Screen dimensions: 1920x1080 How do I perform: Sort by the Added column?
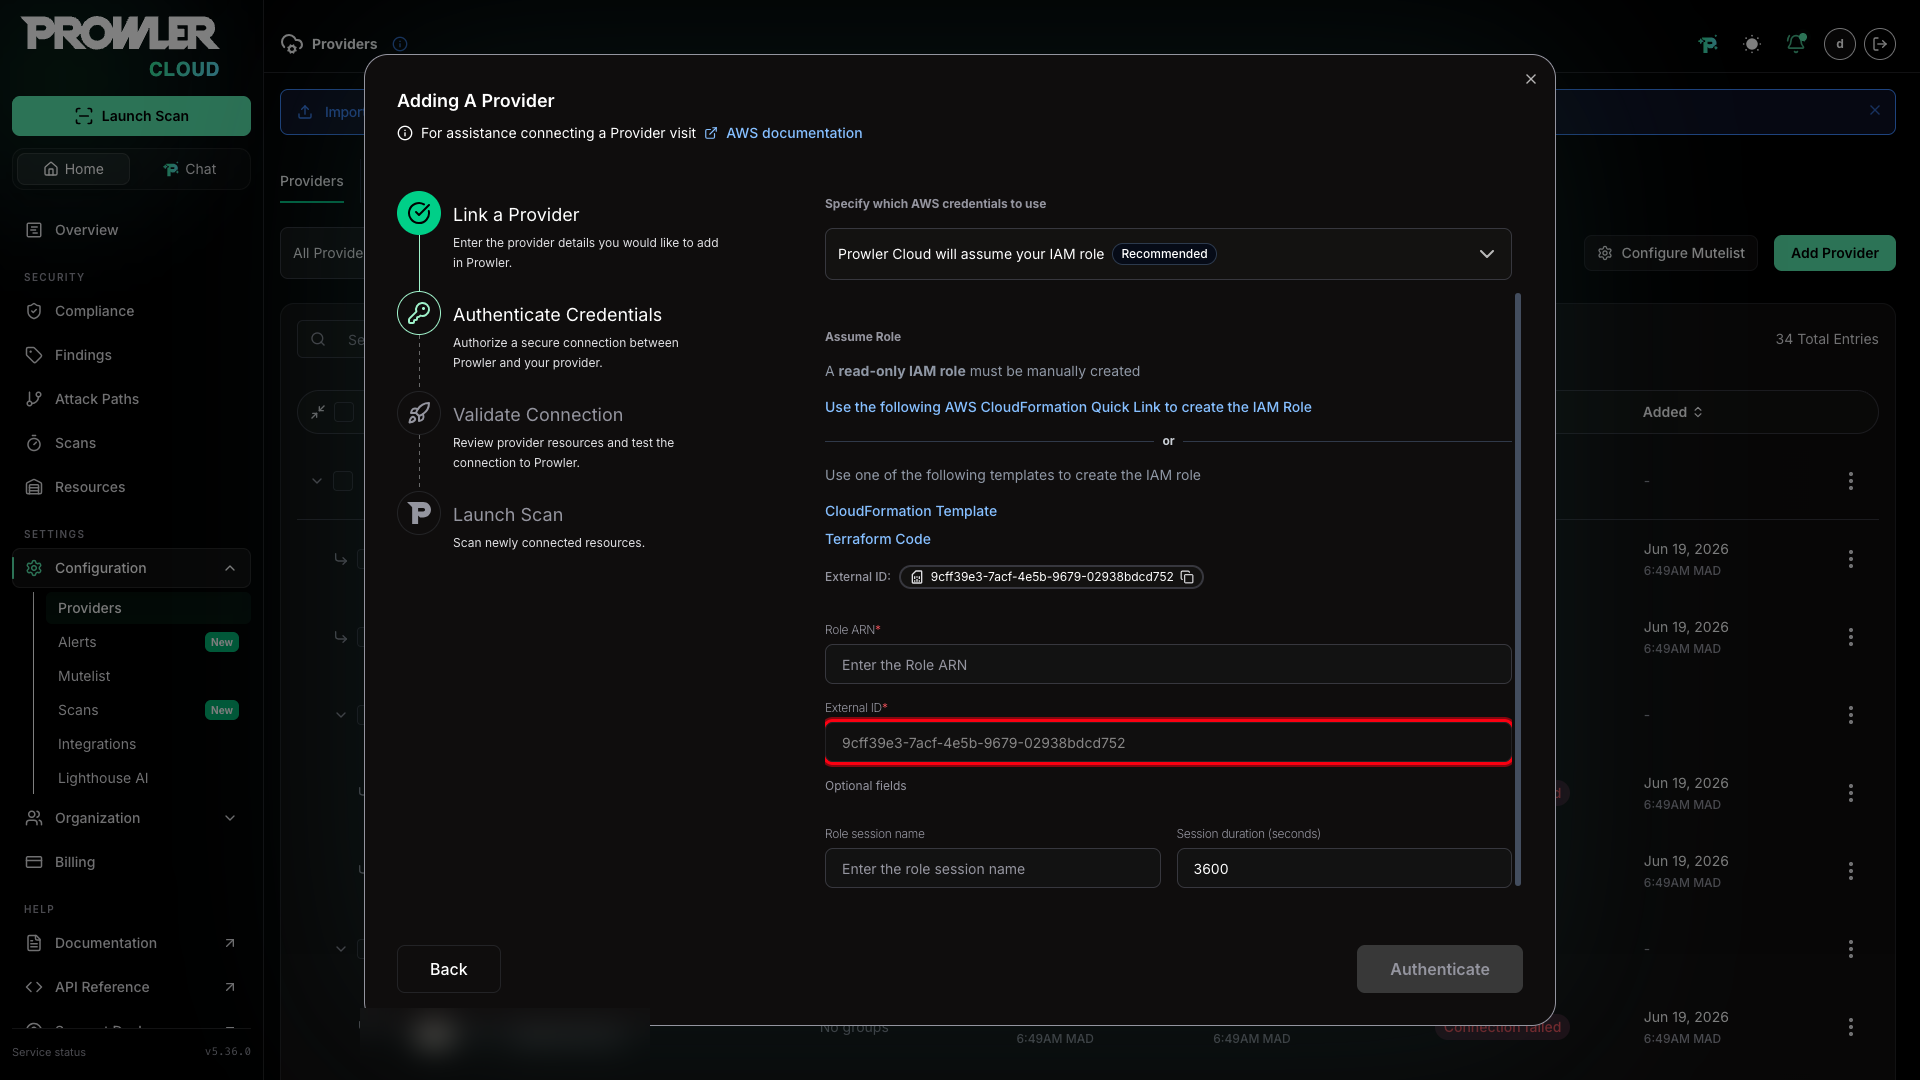coord(1672,412)
